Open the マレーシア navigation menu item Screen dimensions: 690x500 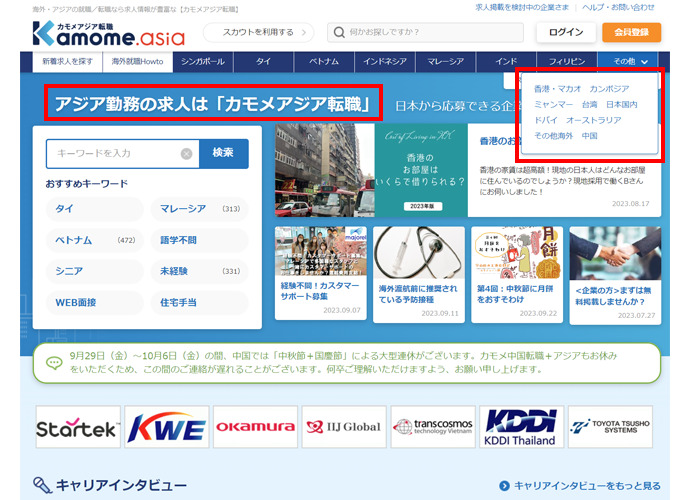point(446,62)
